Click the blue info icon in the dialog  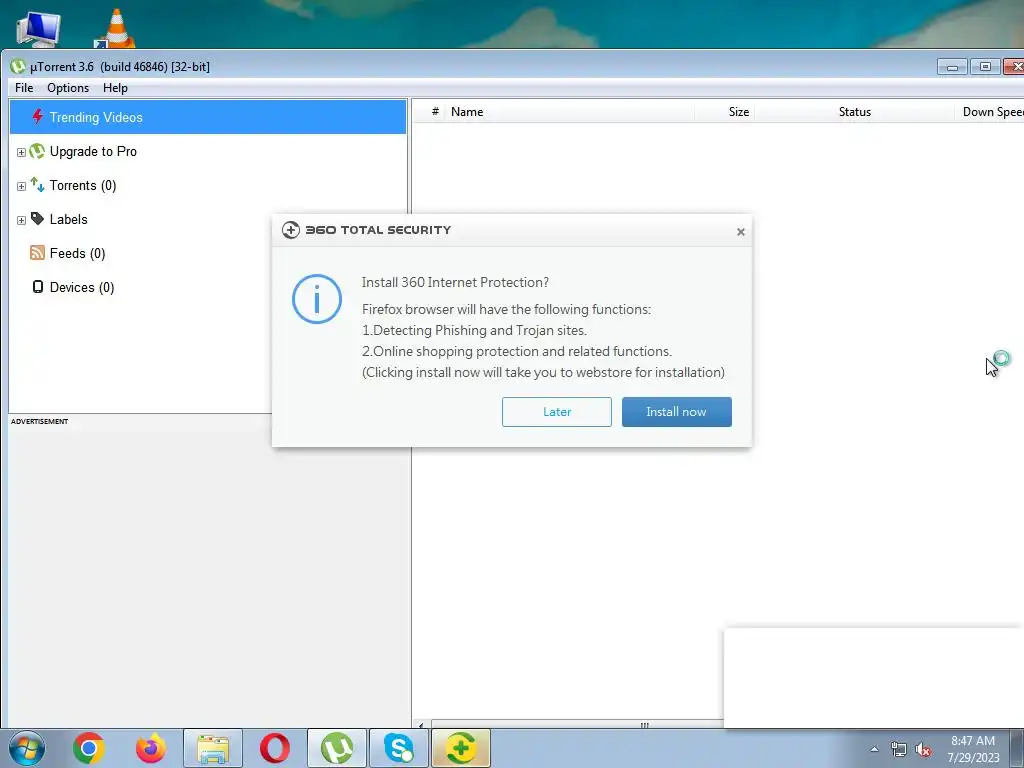[x=317, y=299]
